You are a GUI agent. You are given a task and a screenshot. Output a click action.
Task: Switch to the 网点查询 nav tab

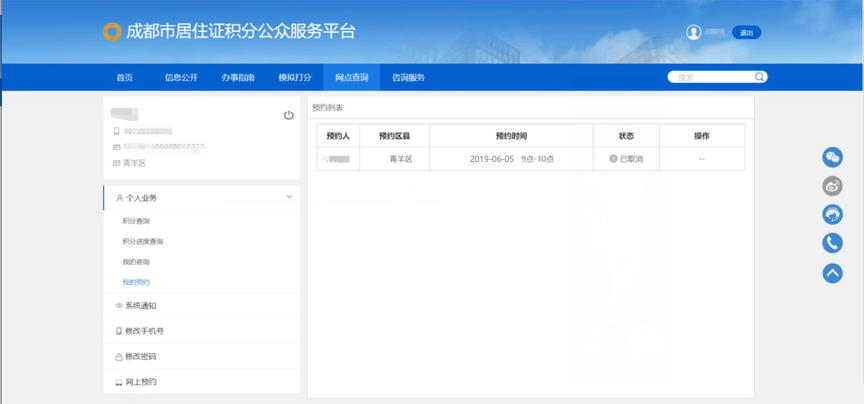coord(351,77)
